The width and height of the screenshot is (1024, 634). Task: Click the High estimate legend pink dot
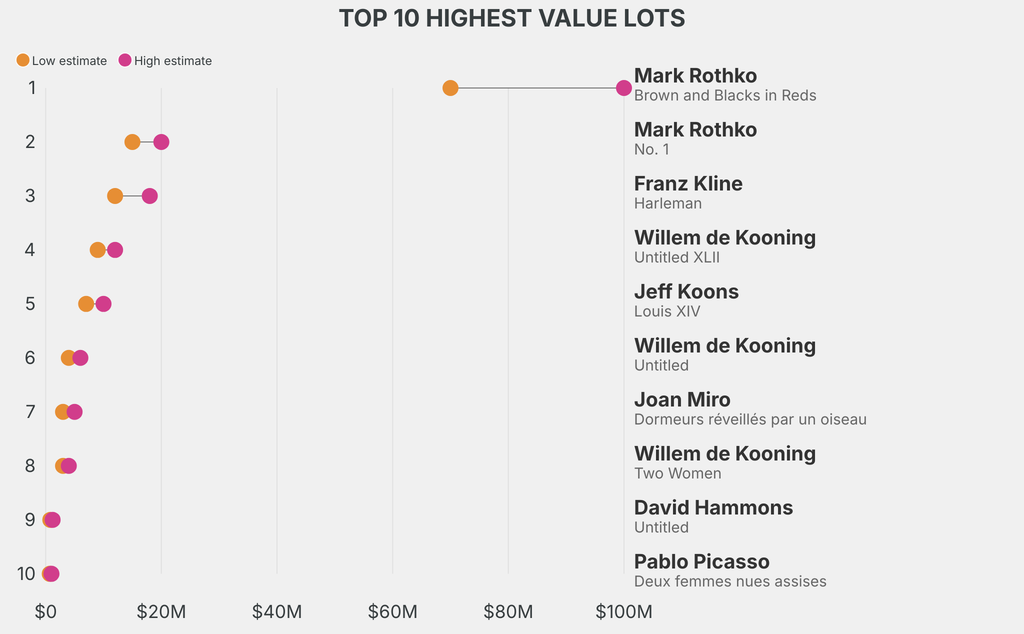click(x=125, y=61)
